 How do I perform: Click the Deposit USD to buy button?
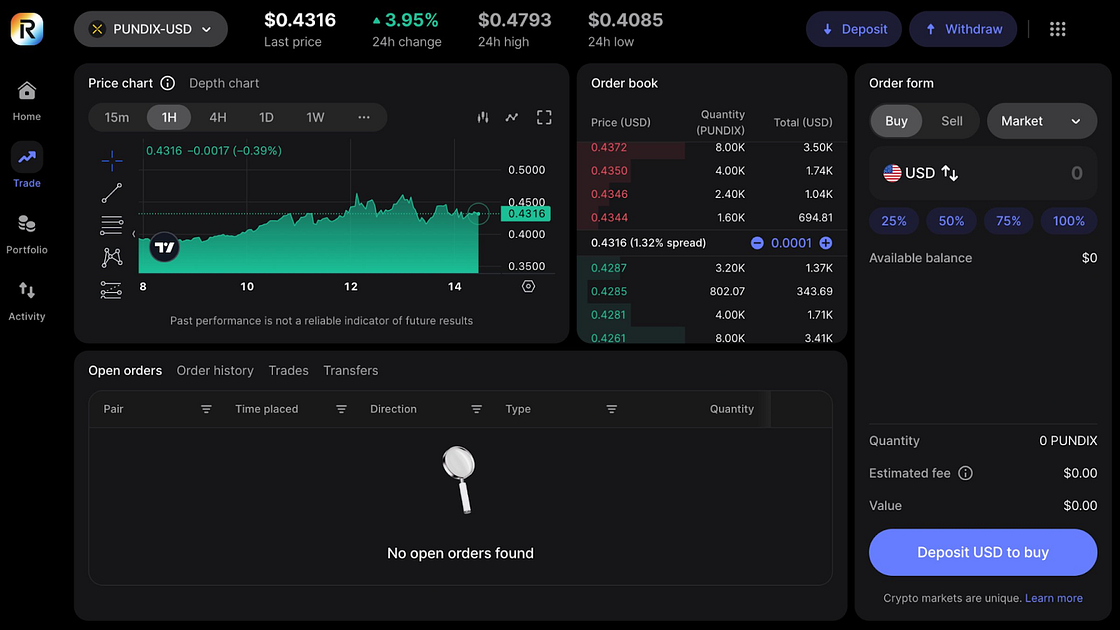pos(982,552)
